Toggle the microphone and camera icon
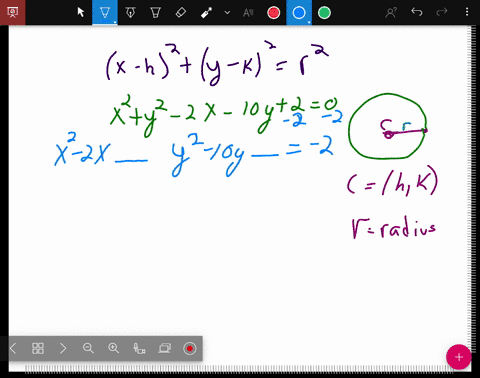480x378 pixels. click(x=139, y=349)
